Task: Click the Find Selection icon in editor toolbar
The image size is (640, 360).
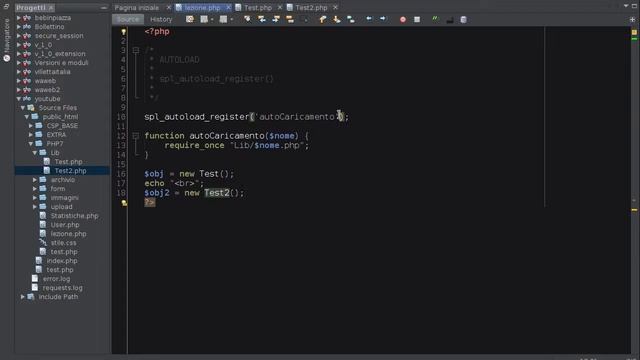Action: tap(247, 19)
